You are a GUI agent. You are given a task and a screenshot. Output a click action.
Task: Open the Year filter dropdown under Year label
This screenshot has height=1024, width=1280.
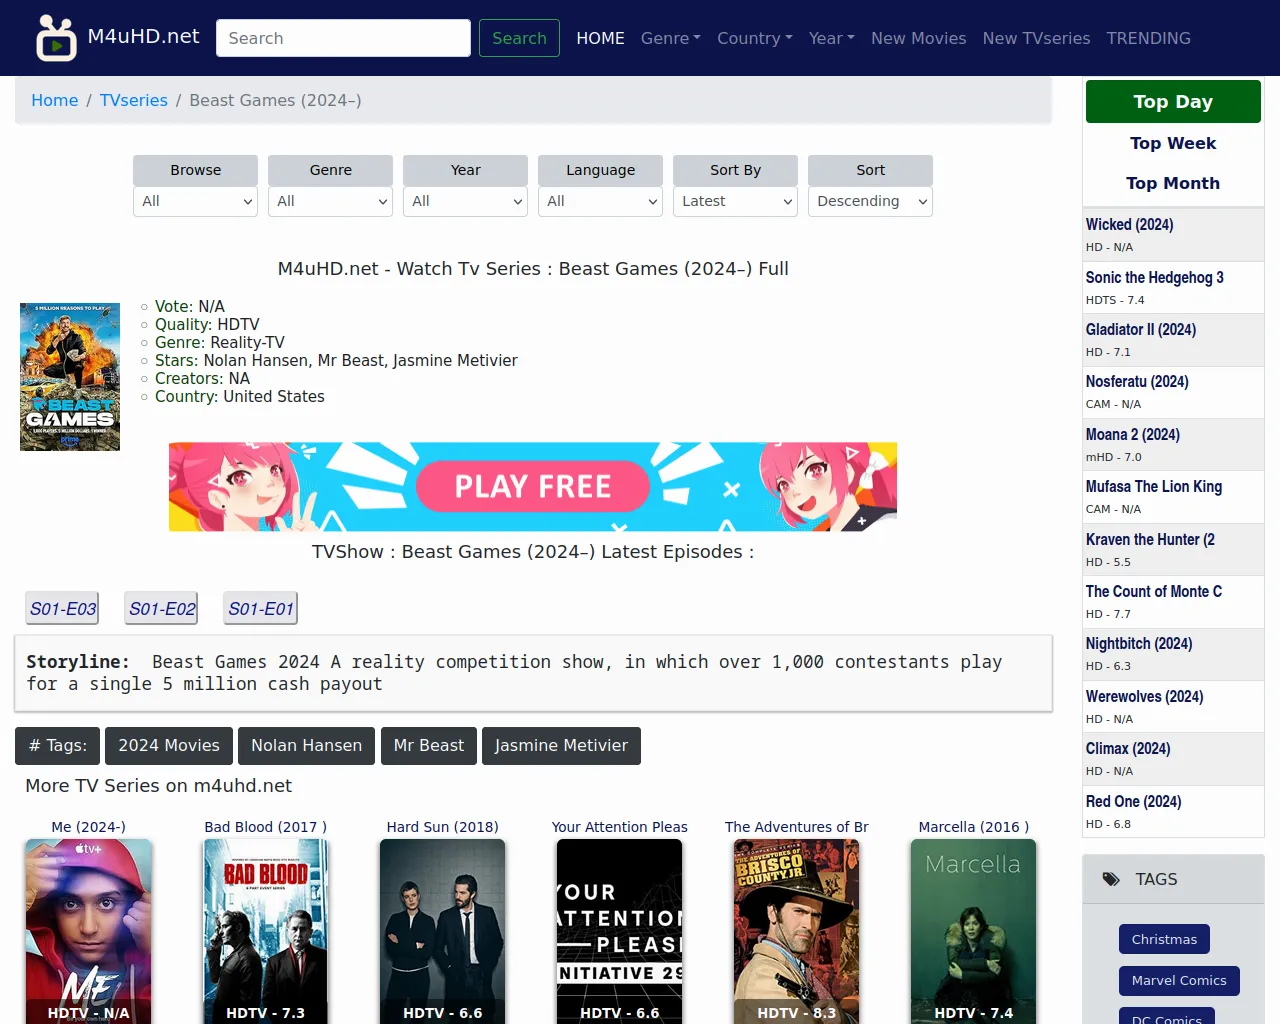point(466,201)
